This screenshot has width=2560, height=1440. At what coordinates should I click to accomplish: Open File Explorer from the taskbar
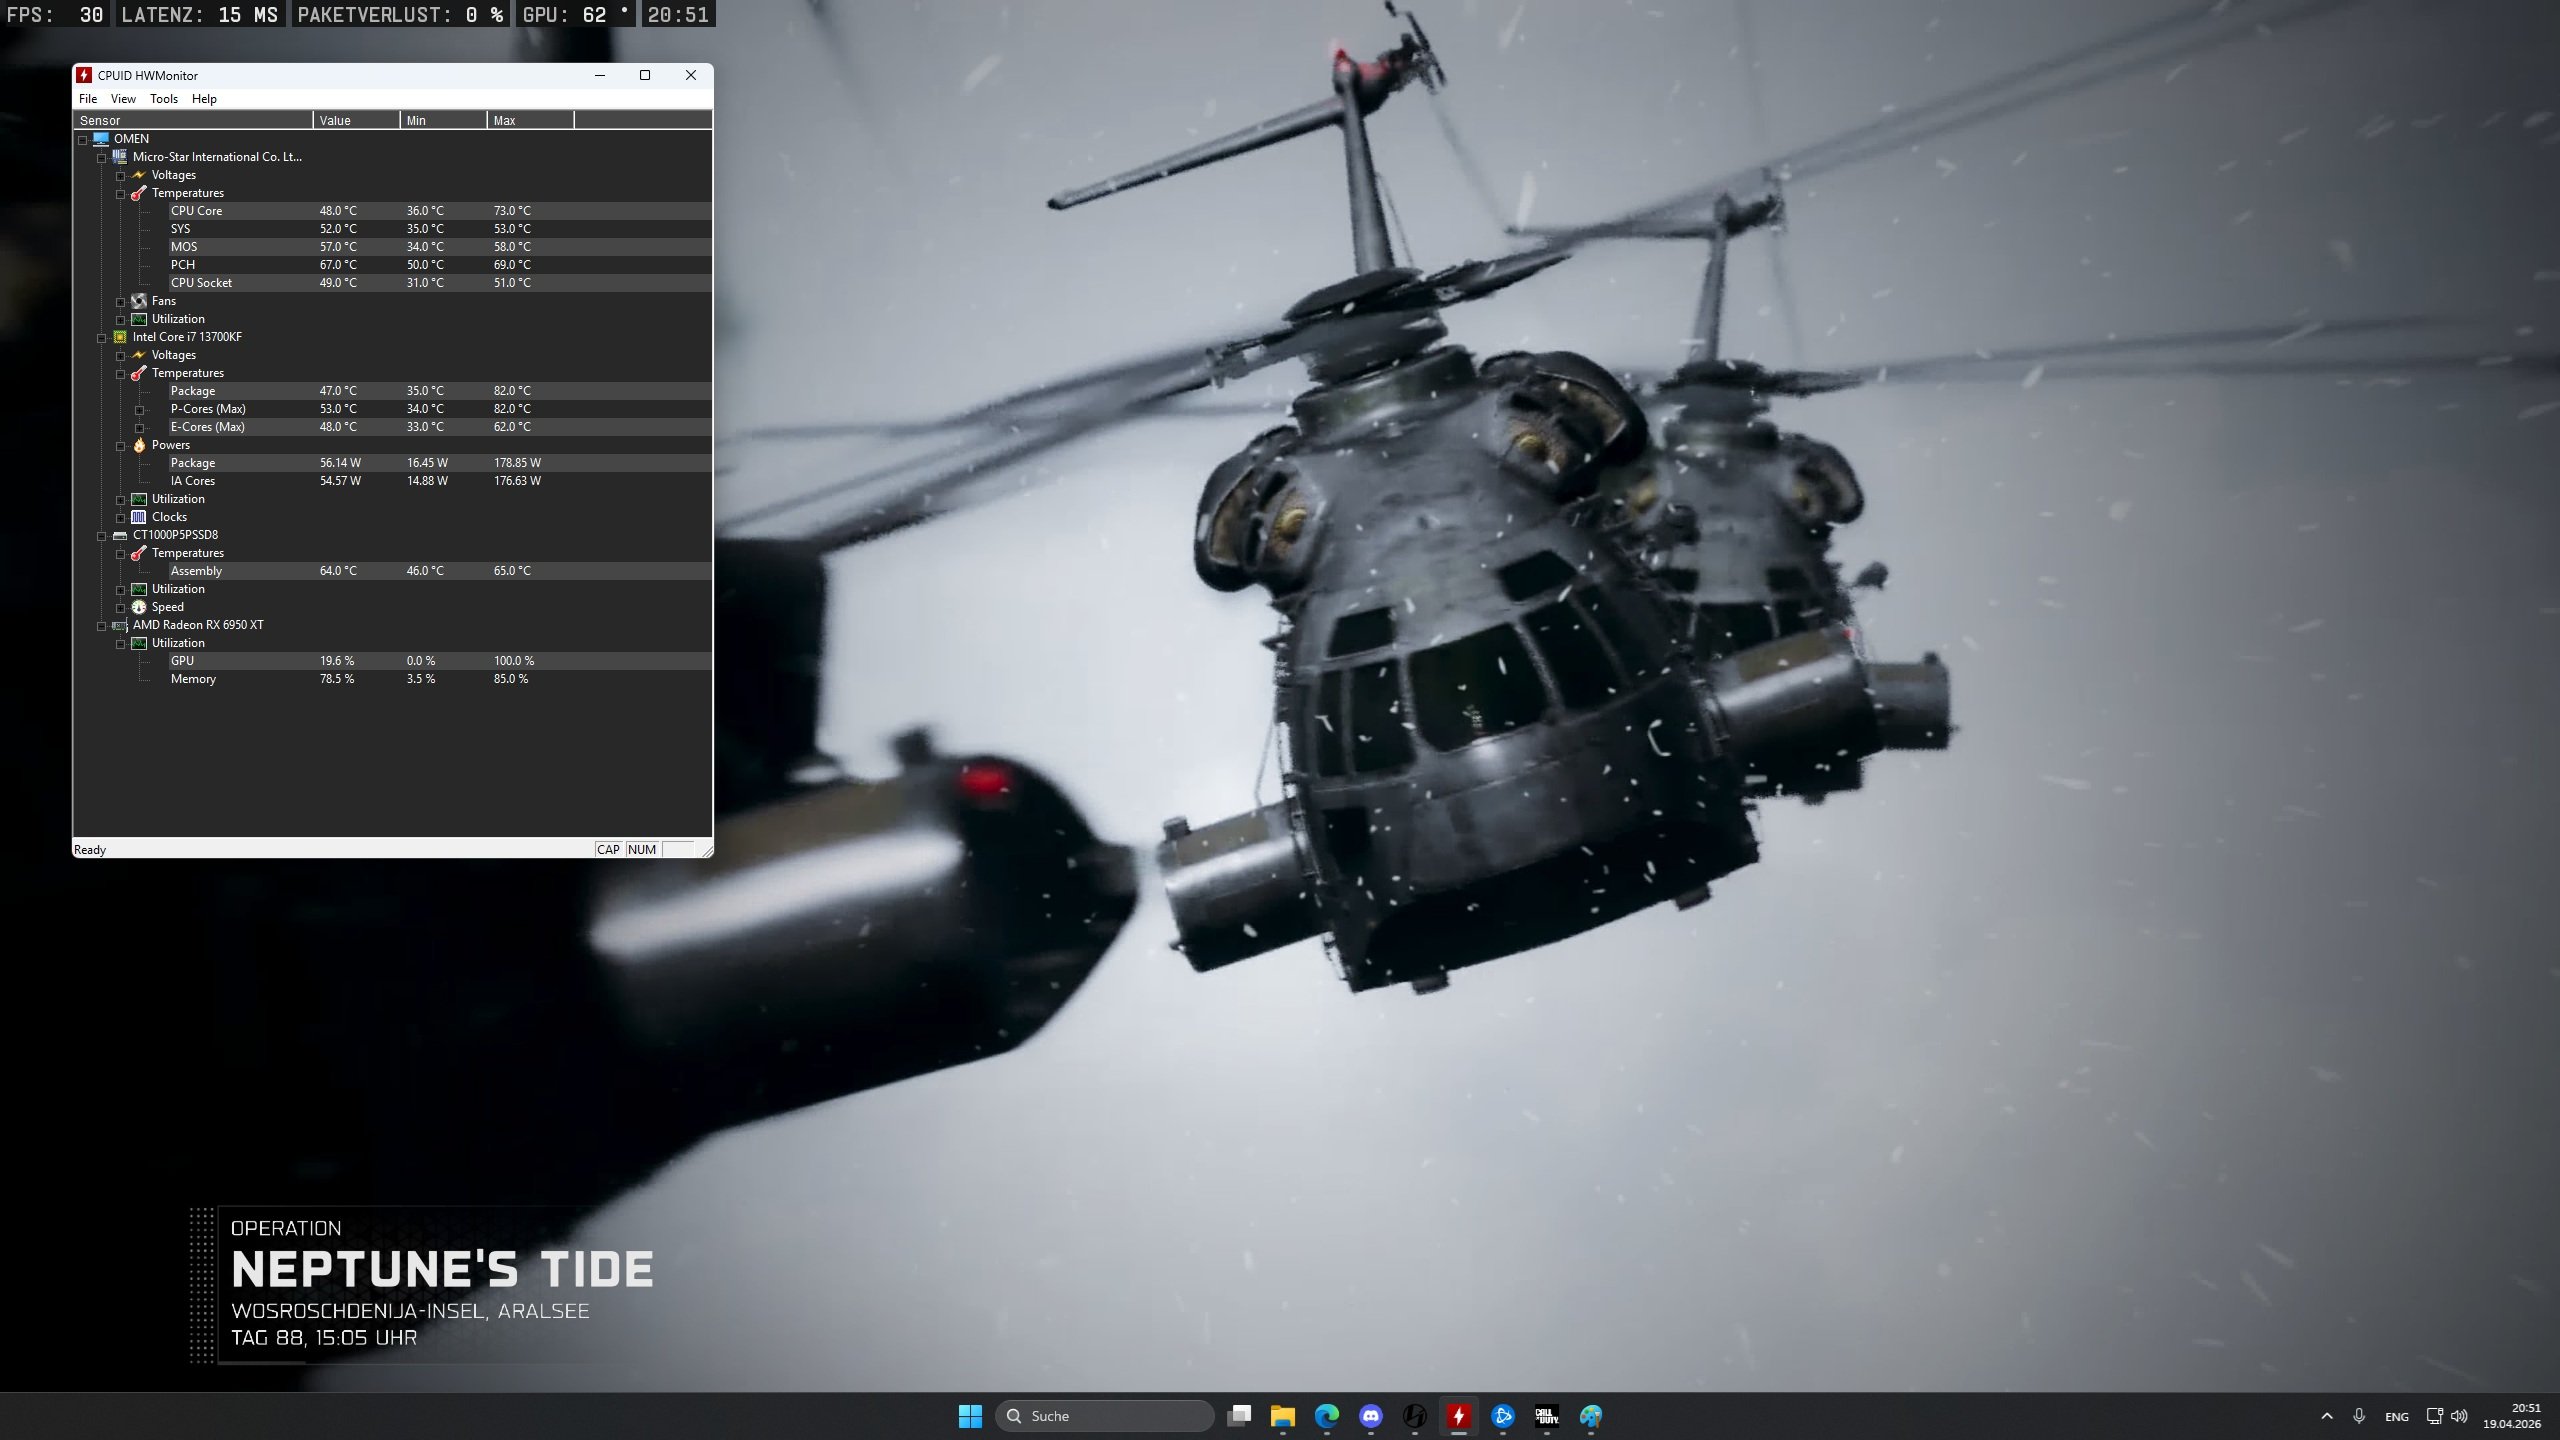point(1282,1416)
